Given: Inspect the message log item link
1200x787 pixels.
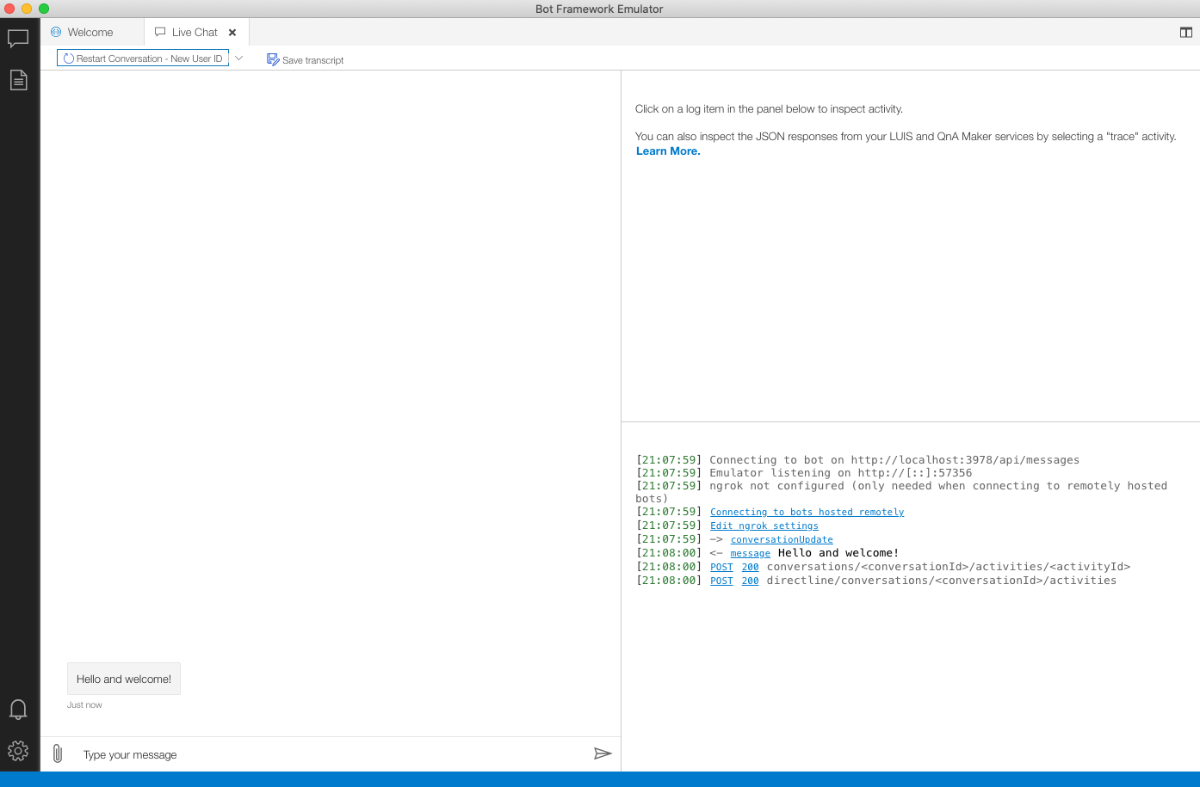Looking at the screenshot, I should click(x=750, y=553).
